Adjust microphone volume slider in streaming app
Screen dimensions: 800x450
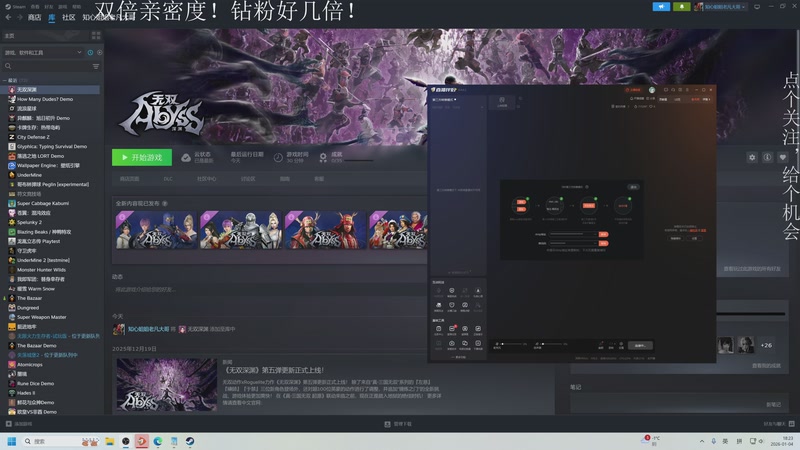pos(512,344)
